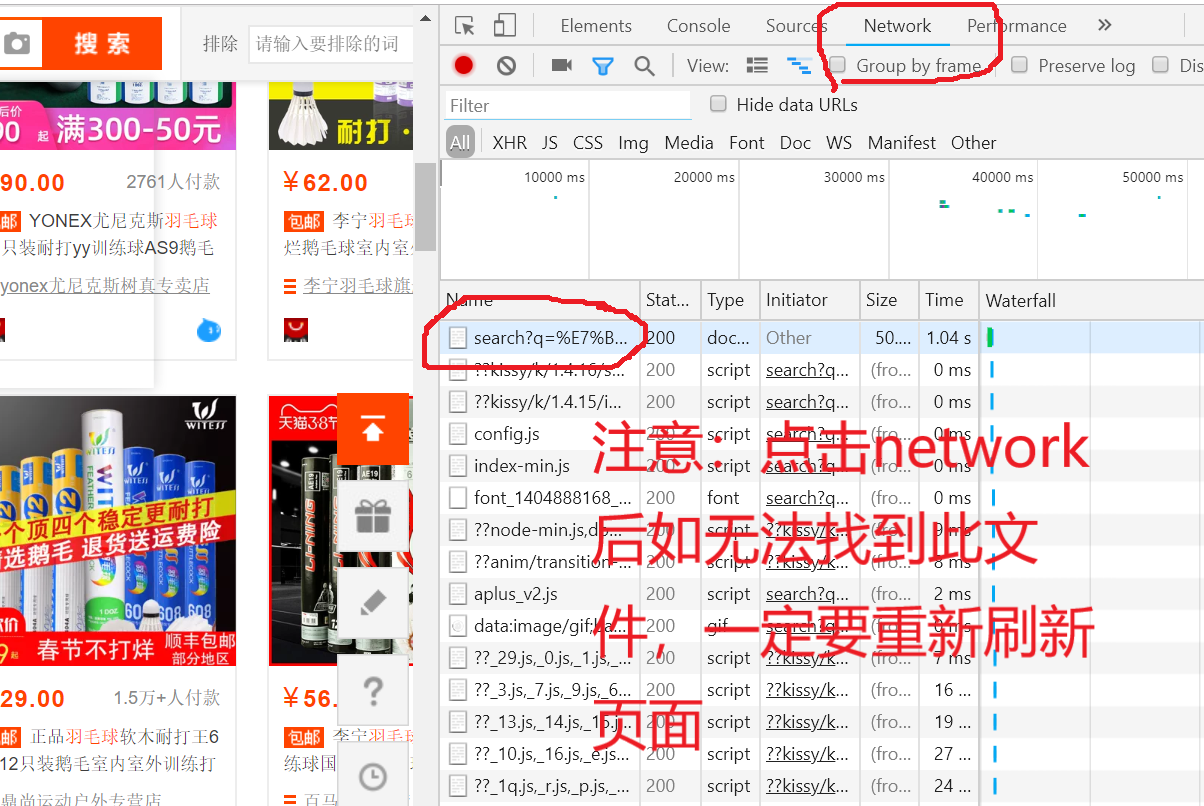Open the question mark help icon
The width and height of the screenshot is (1204, 806).
pos(373,690)
